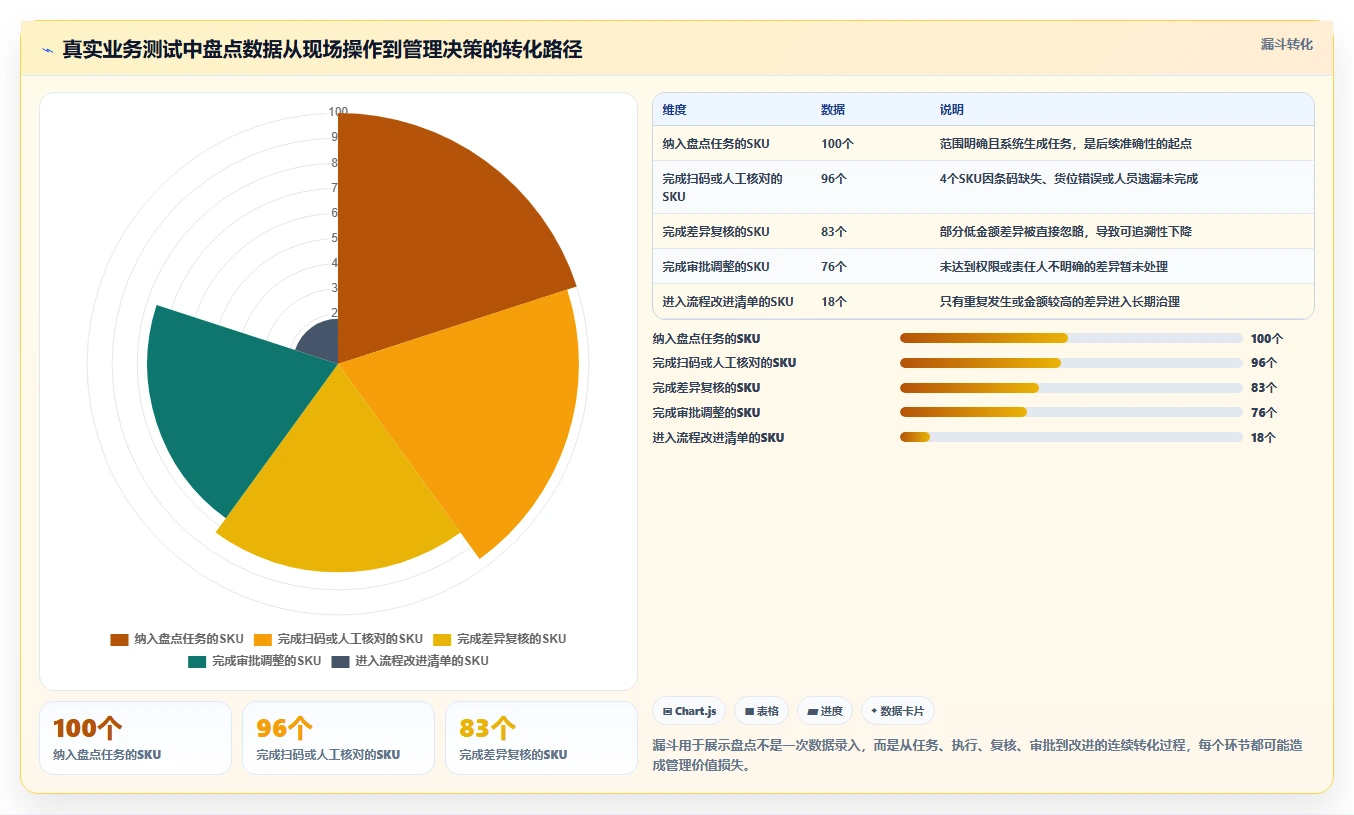Screen dimensions: 1354x815
Task: Select the Chart.js tag
Action: [689, 711]
